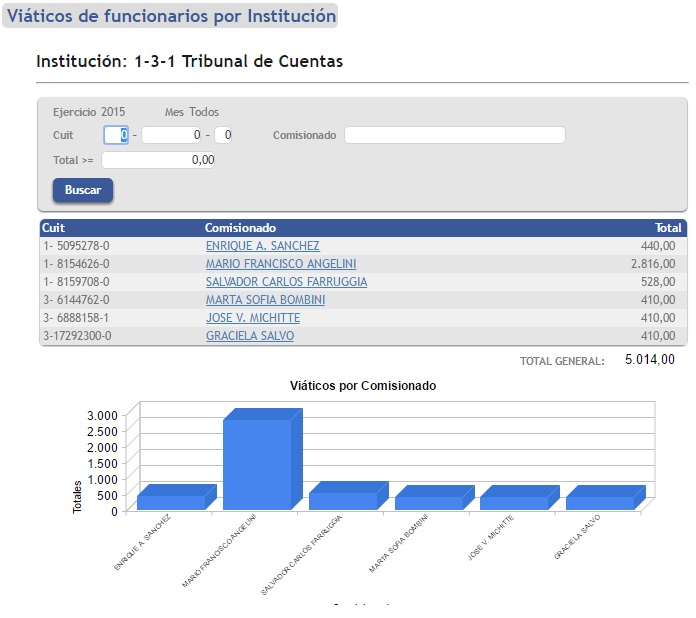Click the Graciela Salvo chart bar
Viewport: 696px width, 618px height.
(601, 501)
